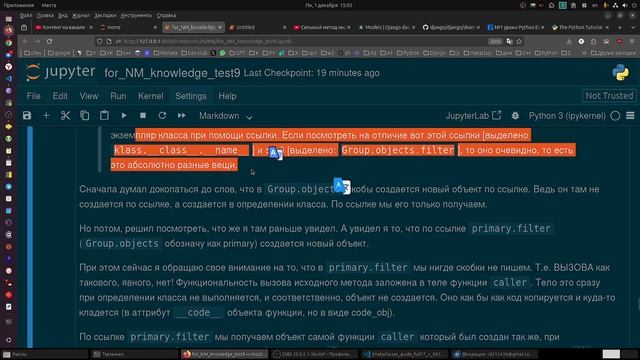Open a new browser tab
This screenshot has width=640, height=360.
(620, 27)
